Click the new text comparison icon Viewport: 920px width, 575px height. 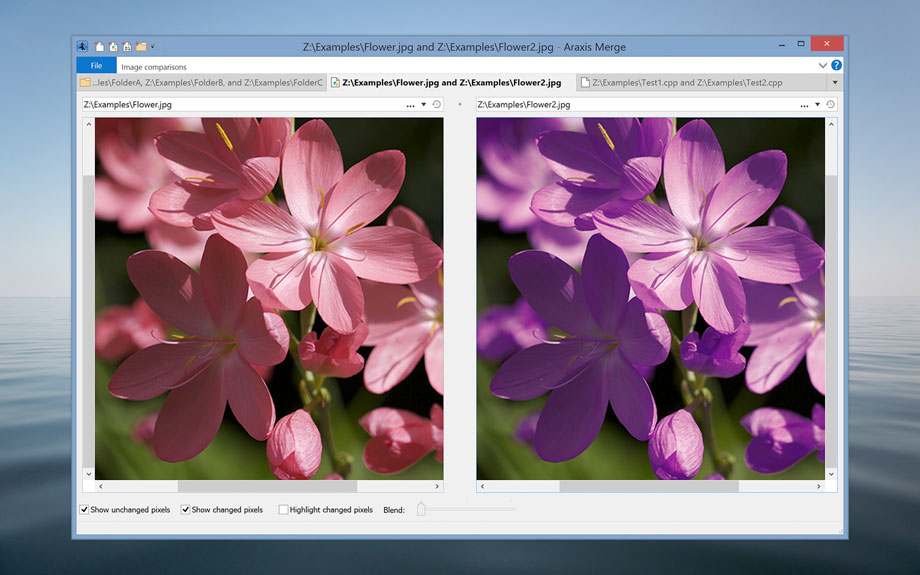(x=100, y=46)
